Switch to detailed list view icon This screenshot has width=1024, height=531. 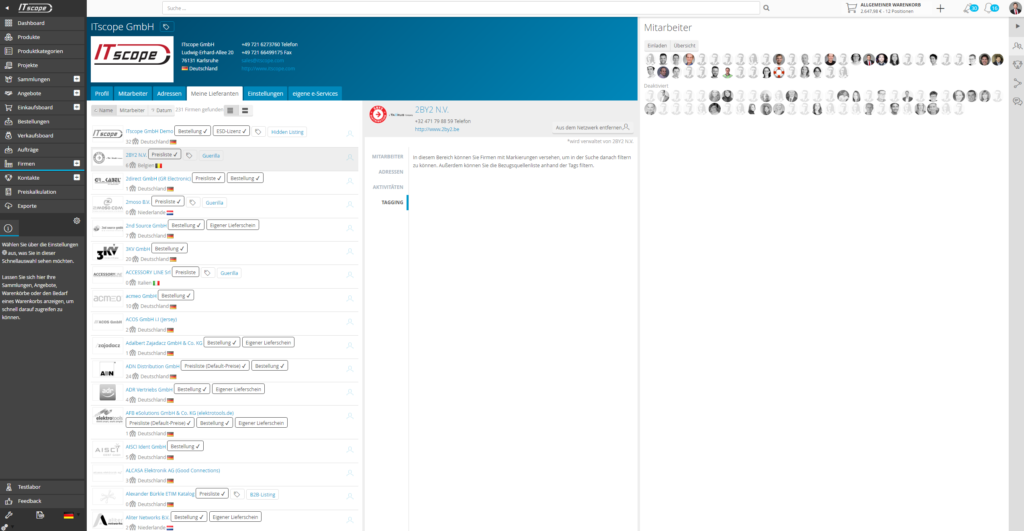[x=245, y=110]
